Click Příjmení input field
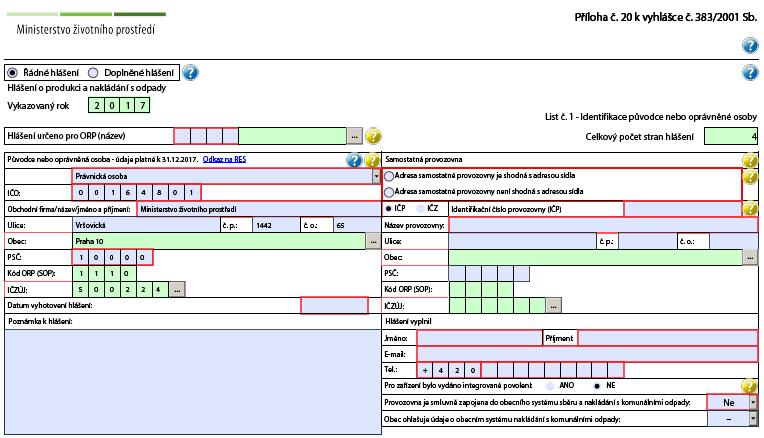The image size is (764, 438). tap(668, 338)
